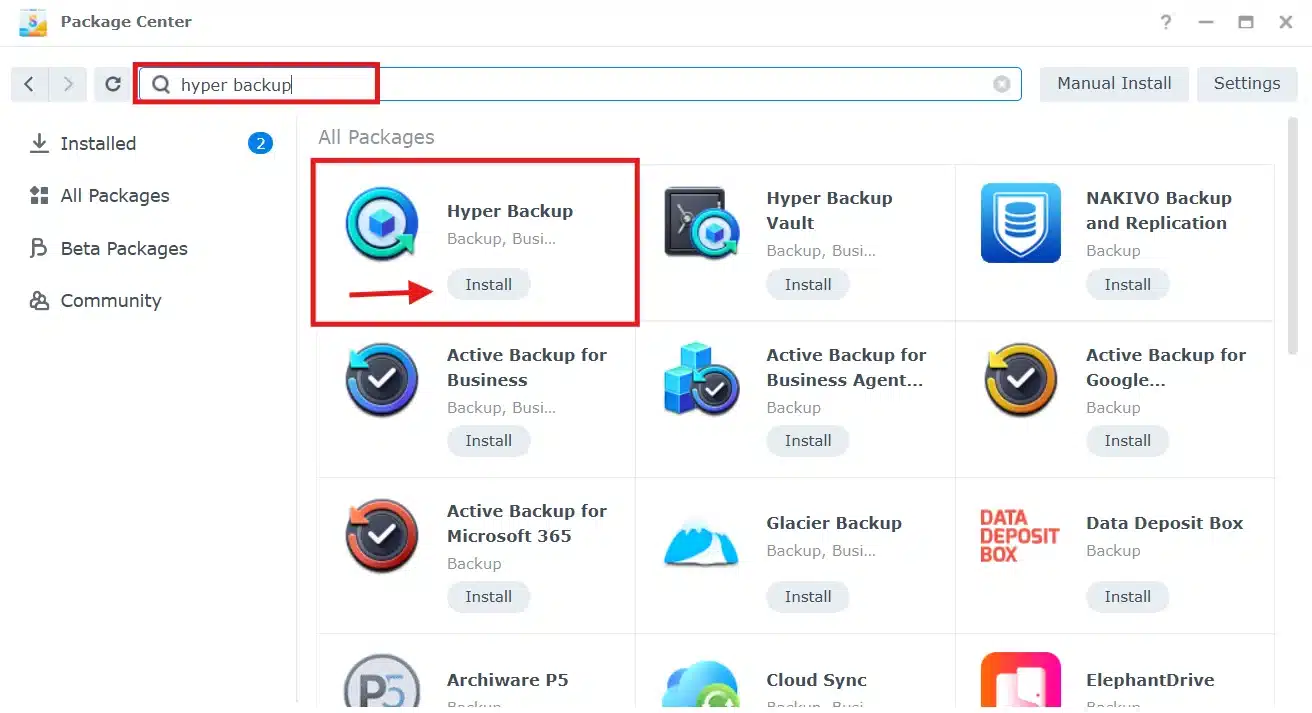Switch to the Installed section

(98, 144)
